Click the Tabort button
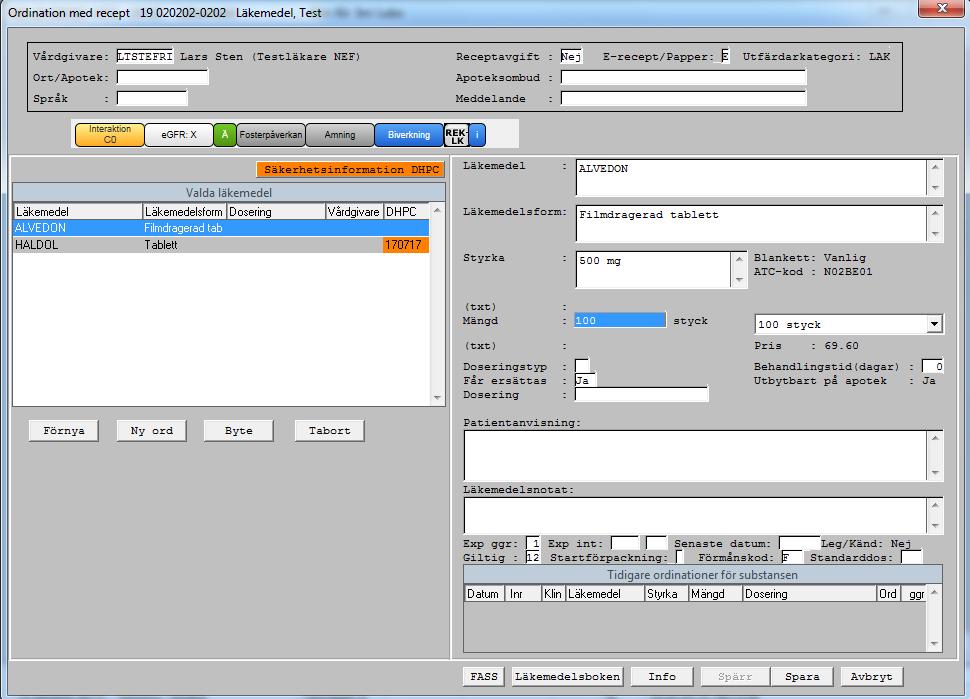Viewport: 970px width, 699px height. [330, 431]
